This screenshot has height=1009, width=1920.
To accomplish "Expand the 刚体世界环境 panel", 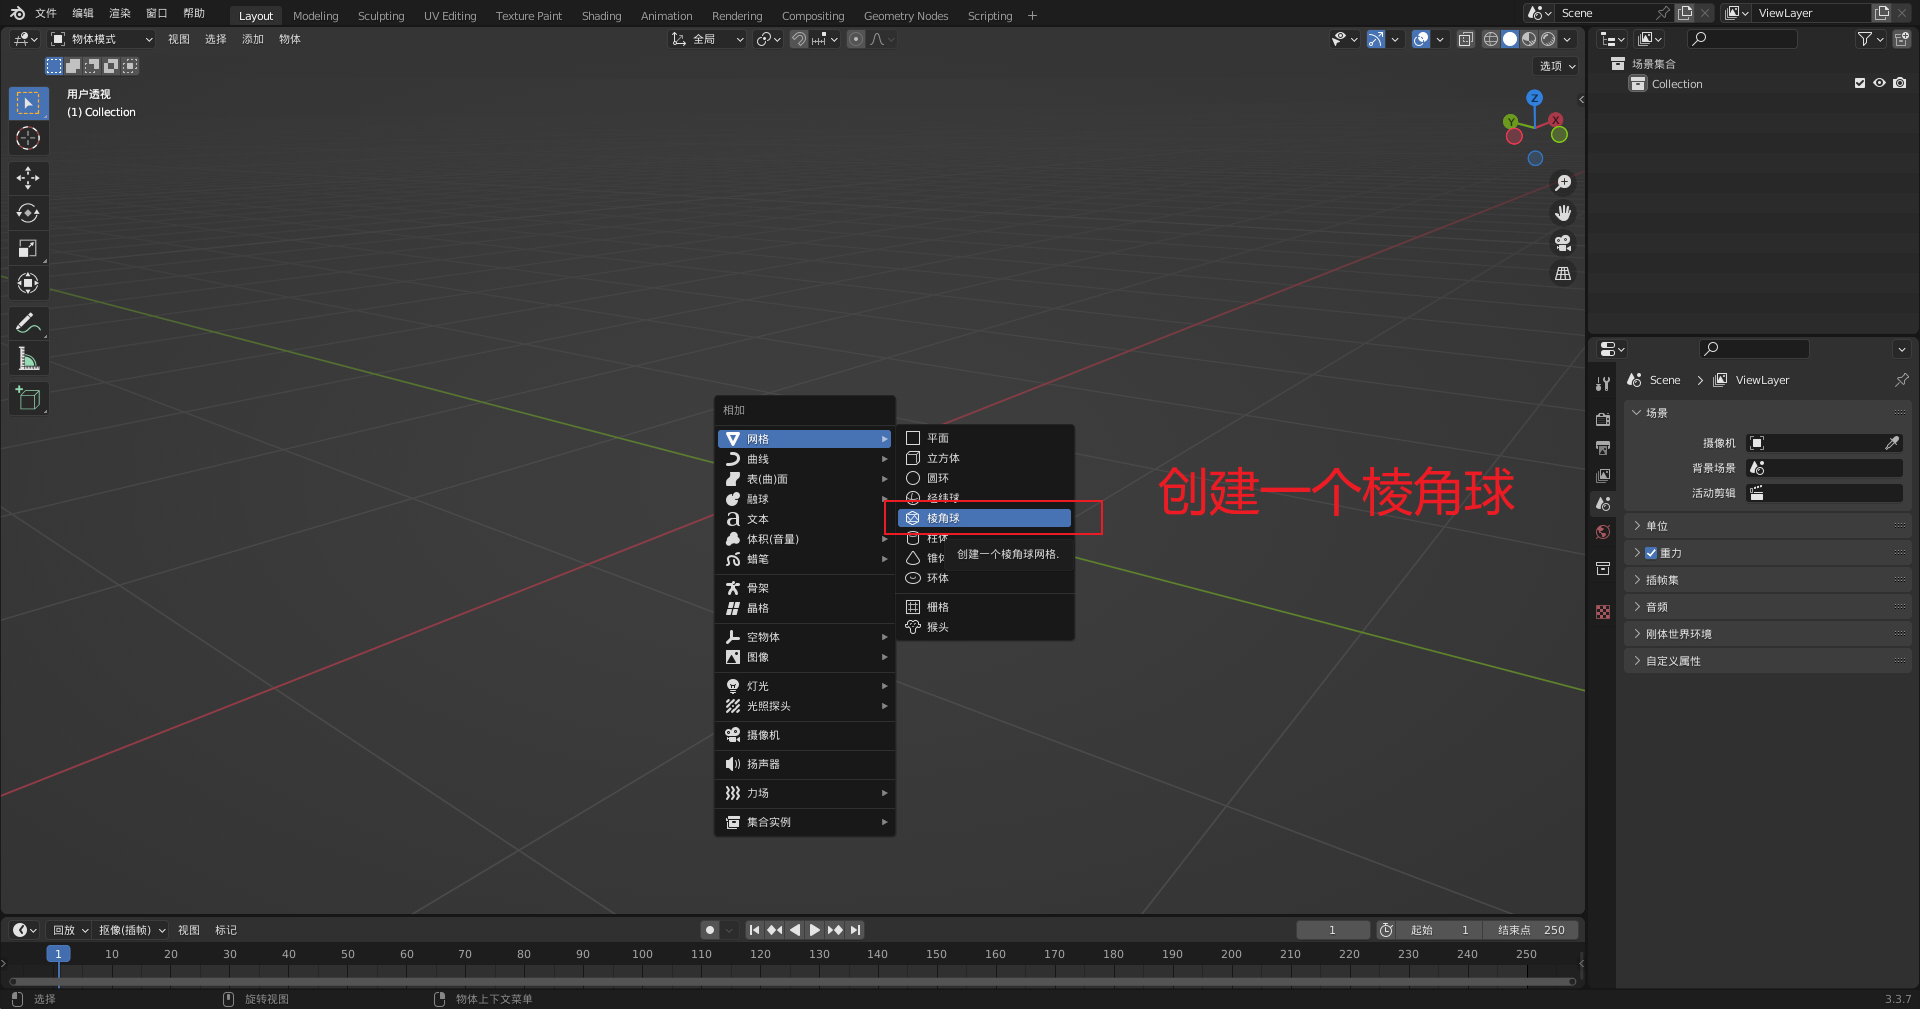I will (x=1678, y=634).
